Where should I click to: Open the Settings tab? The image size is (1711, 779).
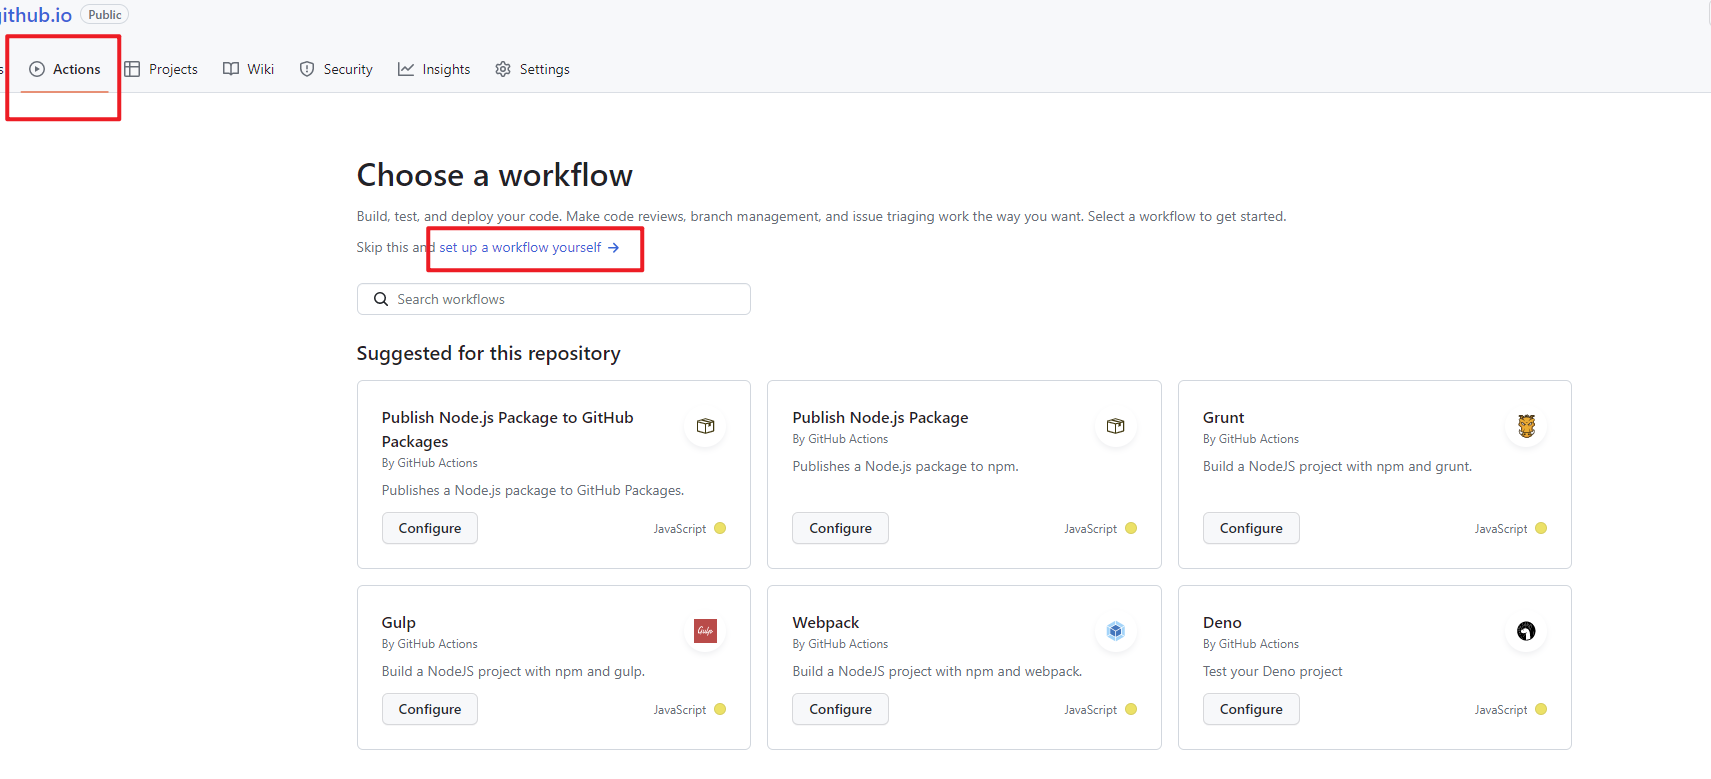click(x=532, y=69)
